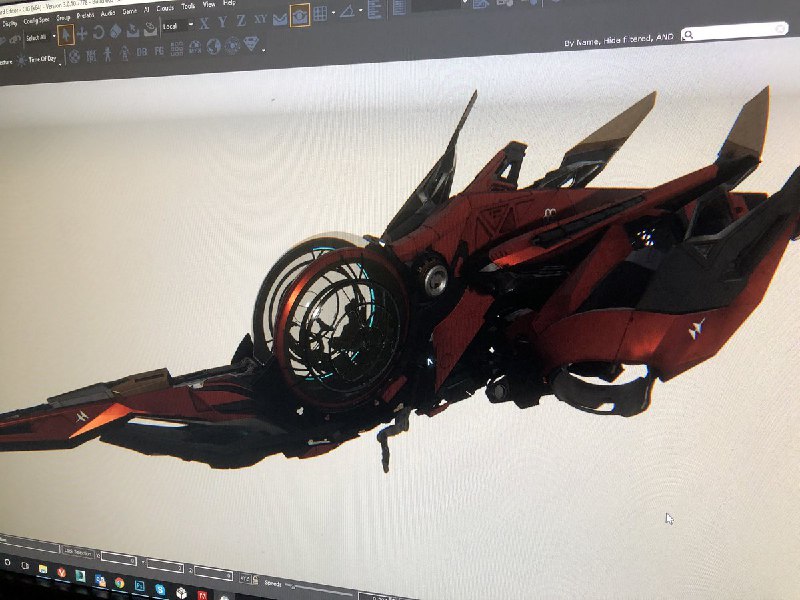Click the Z coordinate input field

point(213,574)
